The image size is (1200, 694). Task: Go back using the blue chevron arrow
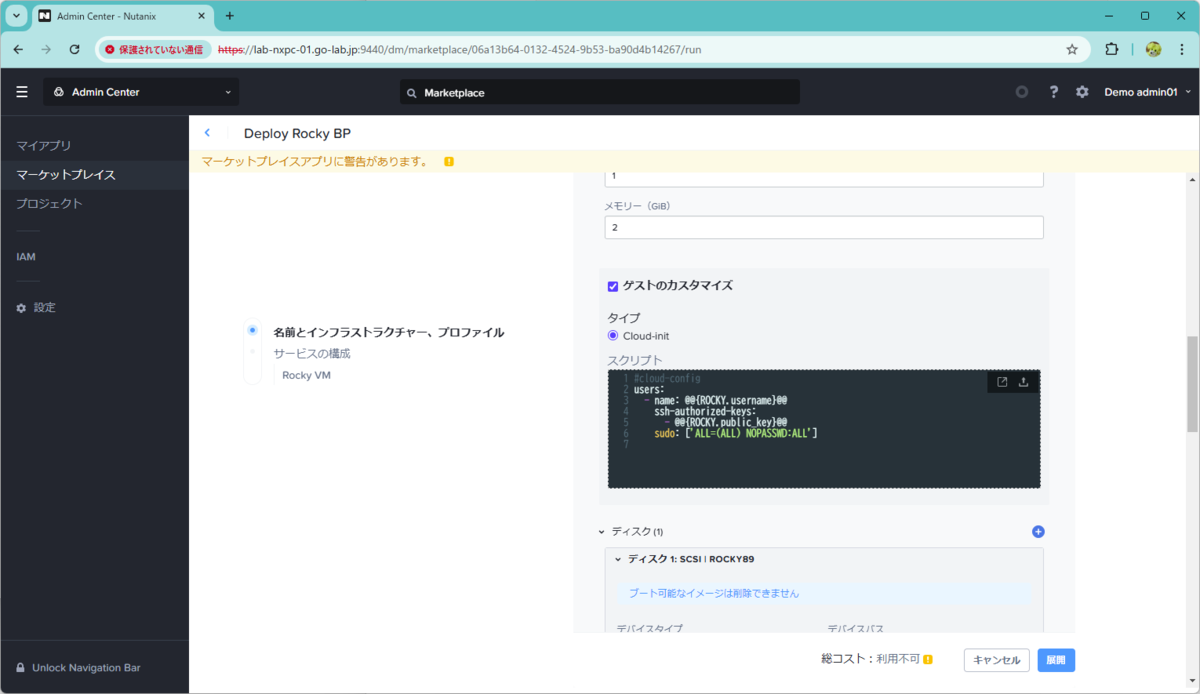pos(207,133)
